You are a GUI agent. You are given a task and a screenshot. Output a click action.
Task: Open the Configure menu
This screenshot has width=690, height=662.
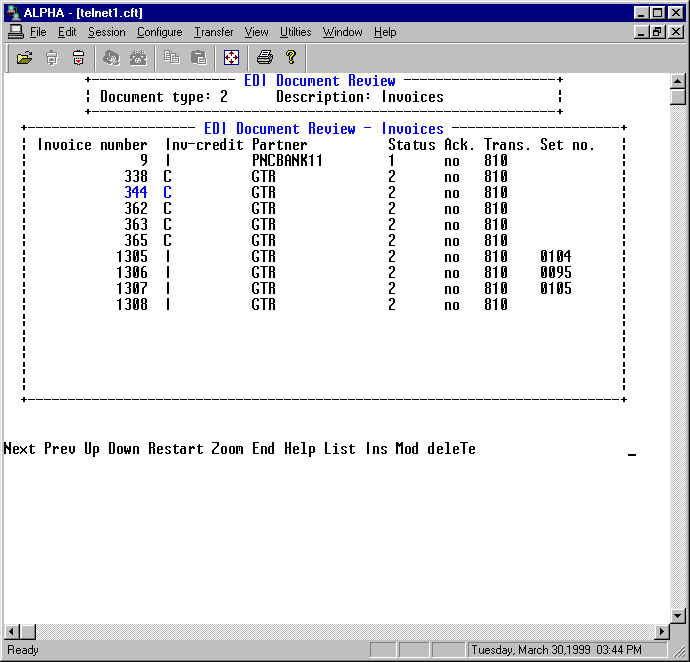159,32
